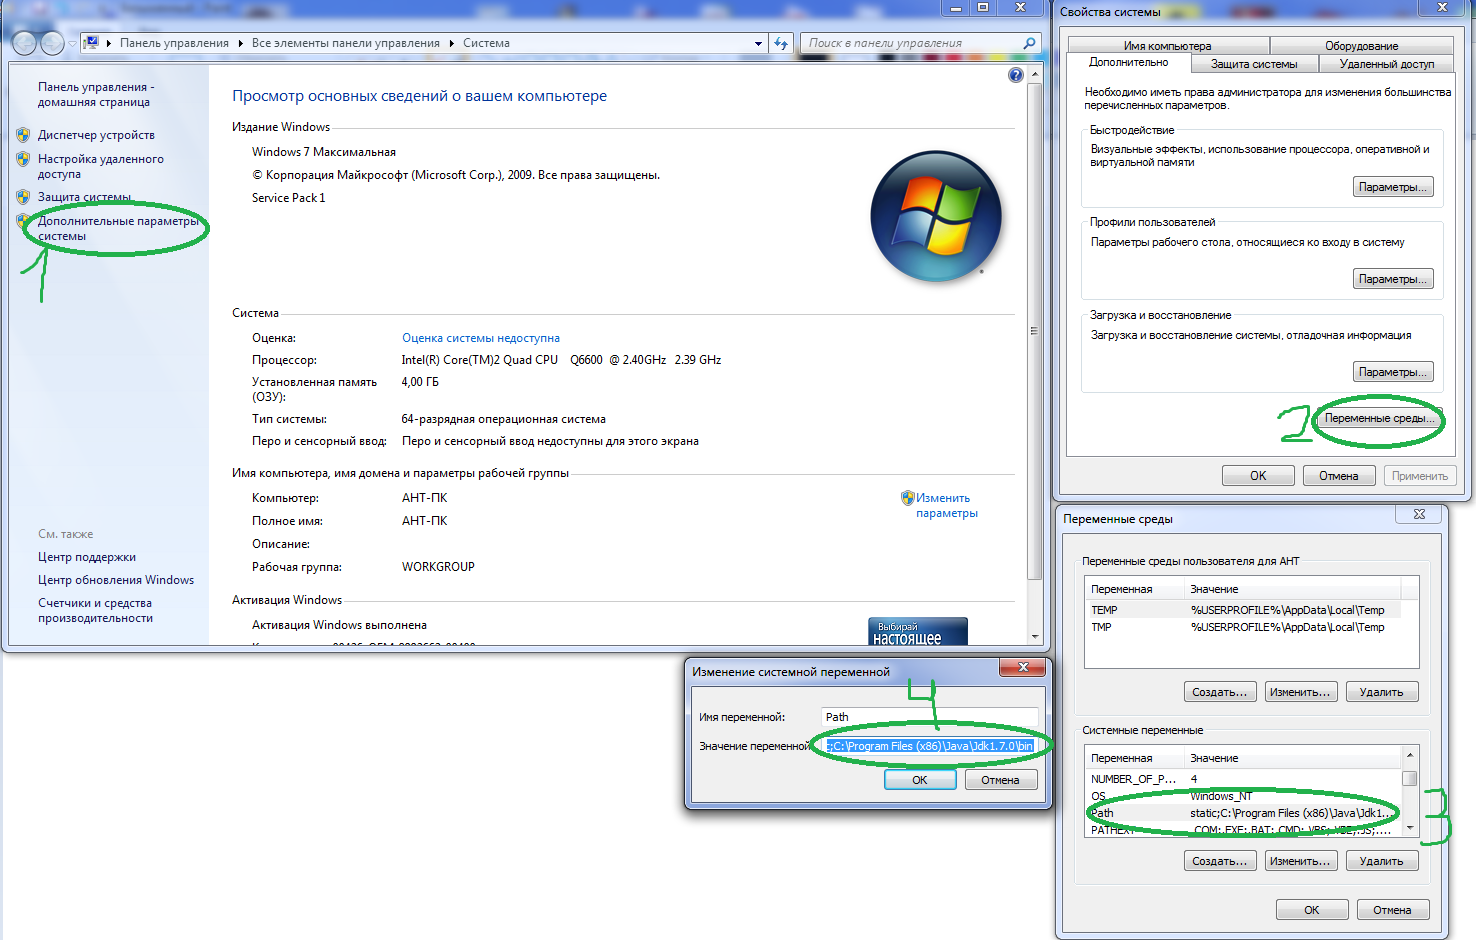Switch to the Имя компьютера tab
1476x940 pixels.
pos(1167,46)
